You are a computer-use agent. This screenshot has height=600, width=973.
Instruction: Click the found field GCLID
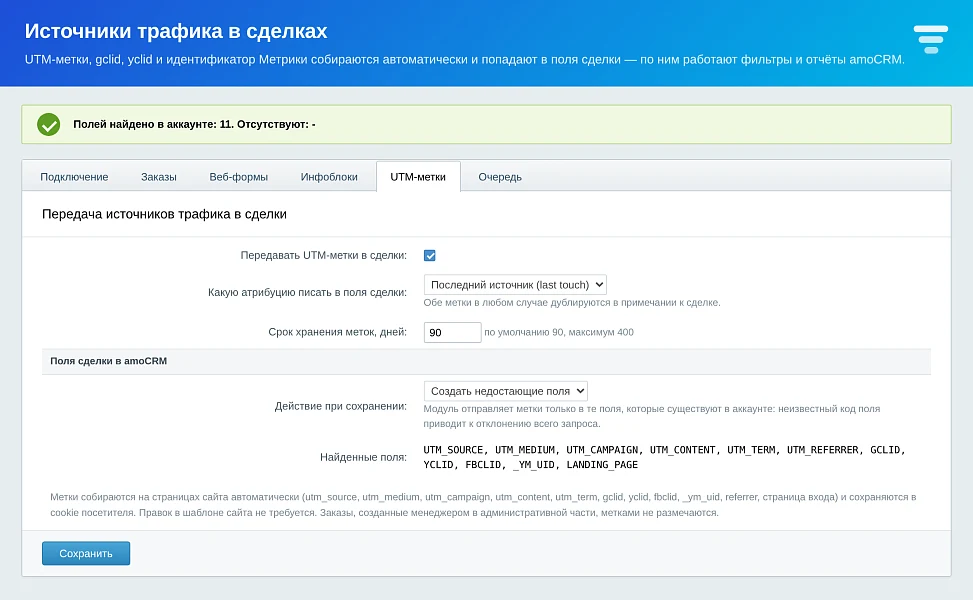885,450
